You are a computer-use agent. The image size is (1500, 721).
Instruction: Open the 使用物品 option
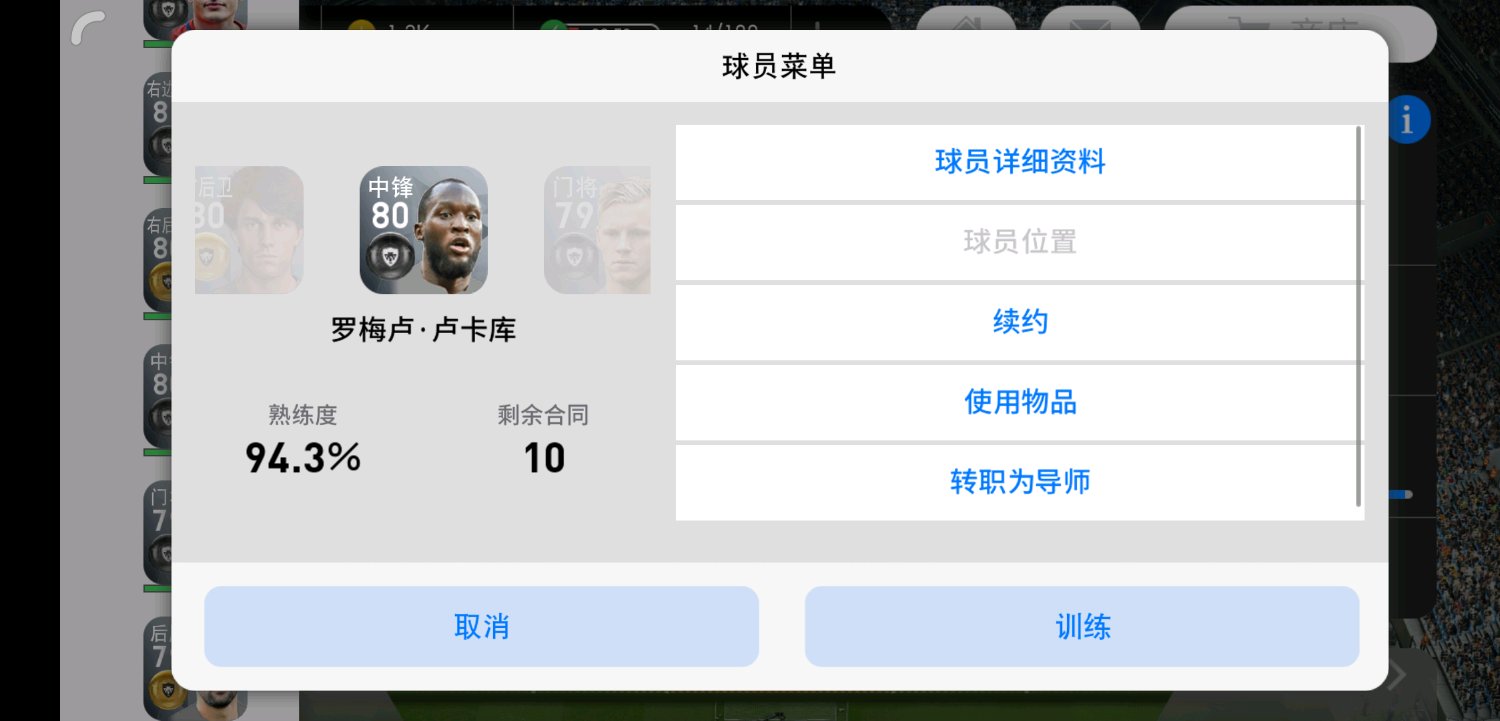pos(1020,402)
